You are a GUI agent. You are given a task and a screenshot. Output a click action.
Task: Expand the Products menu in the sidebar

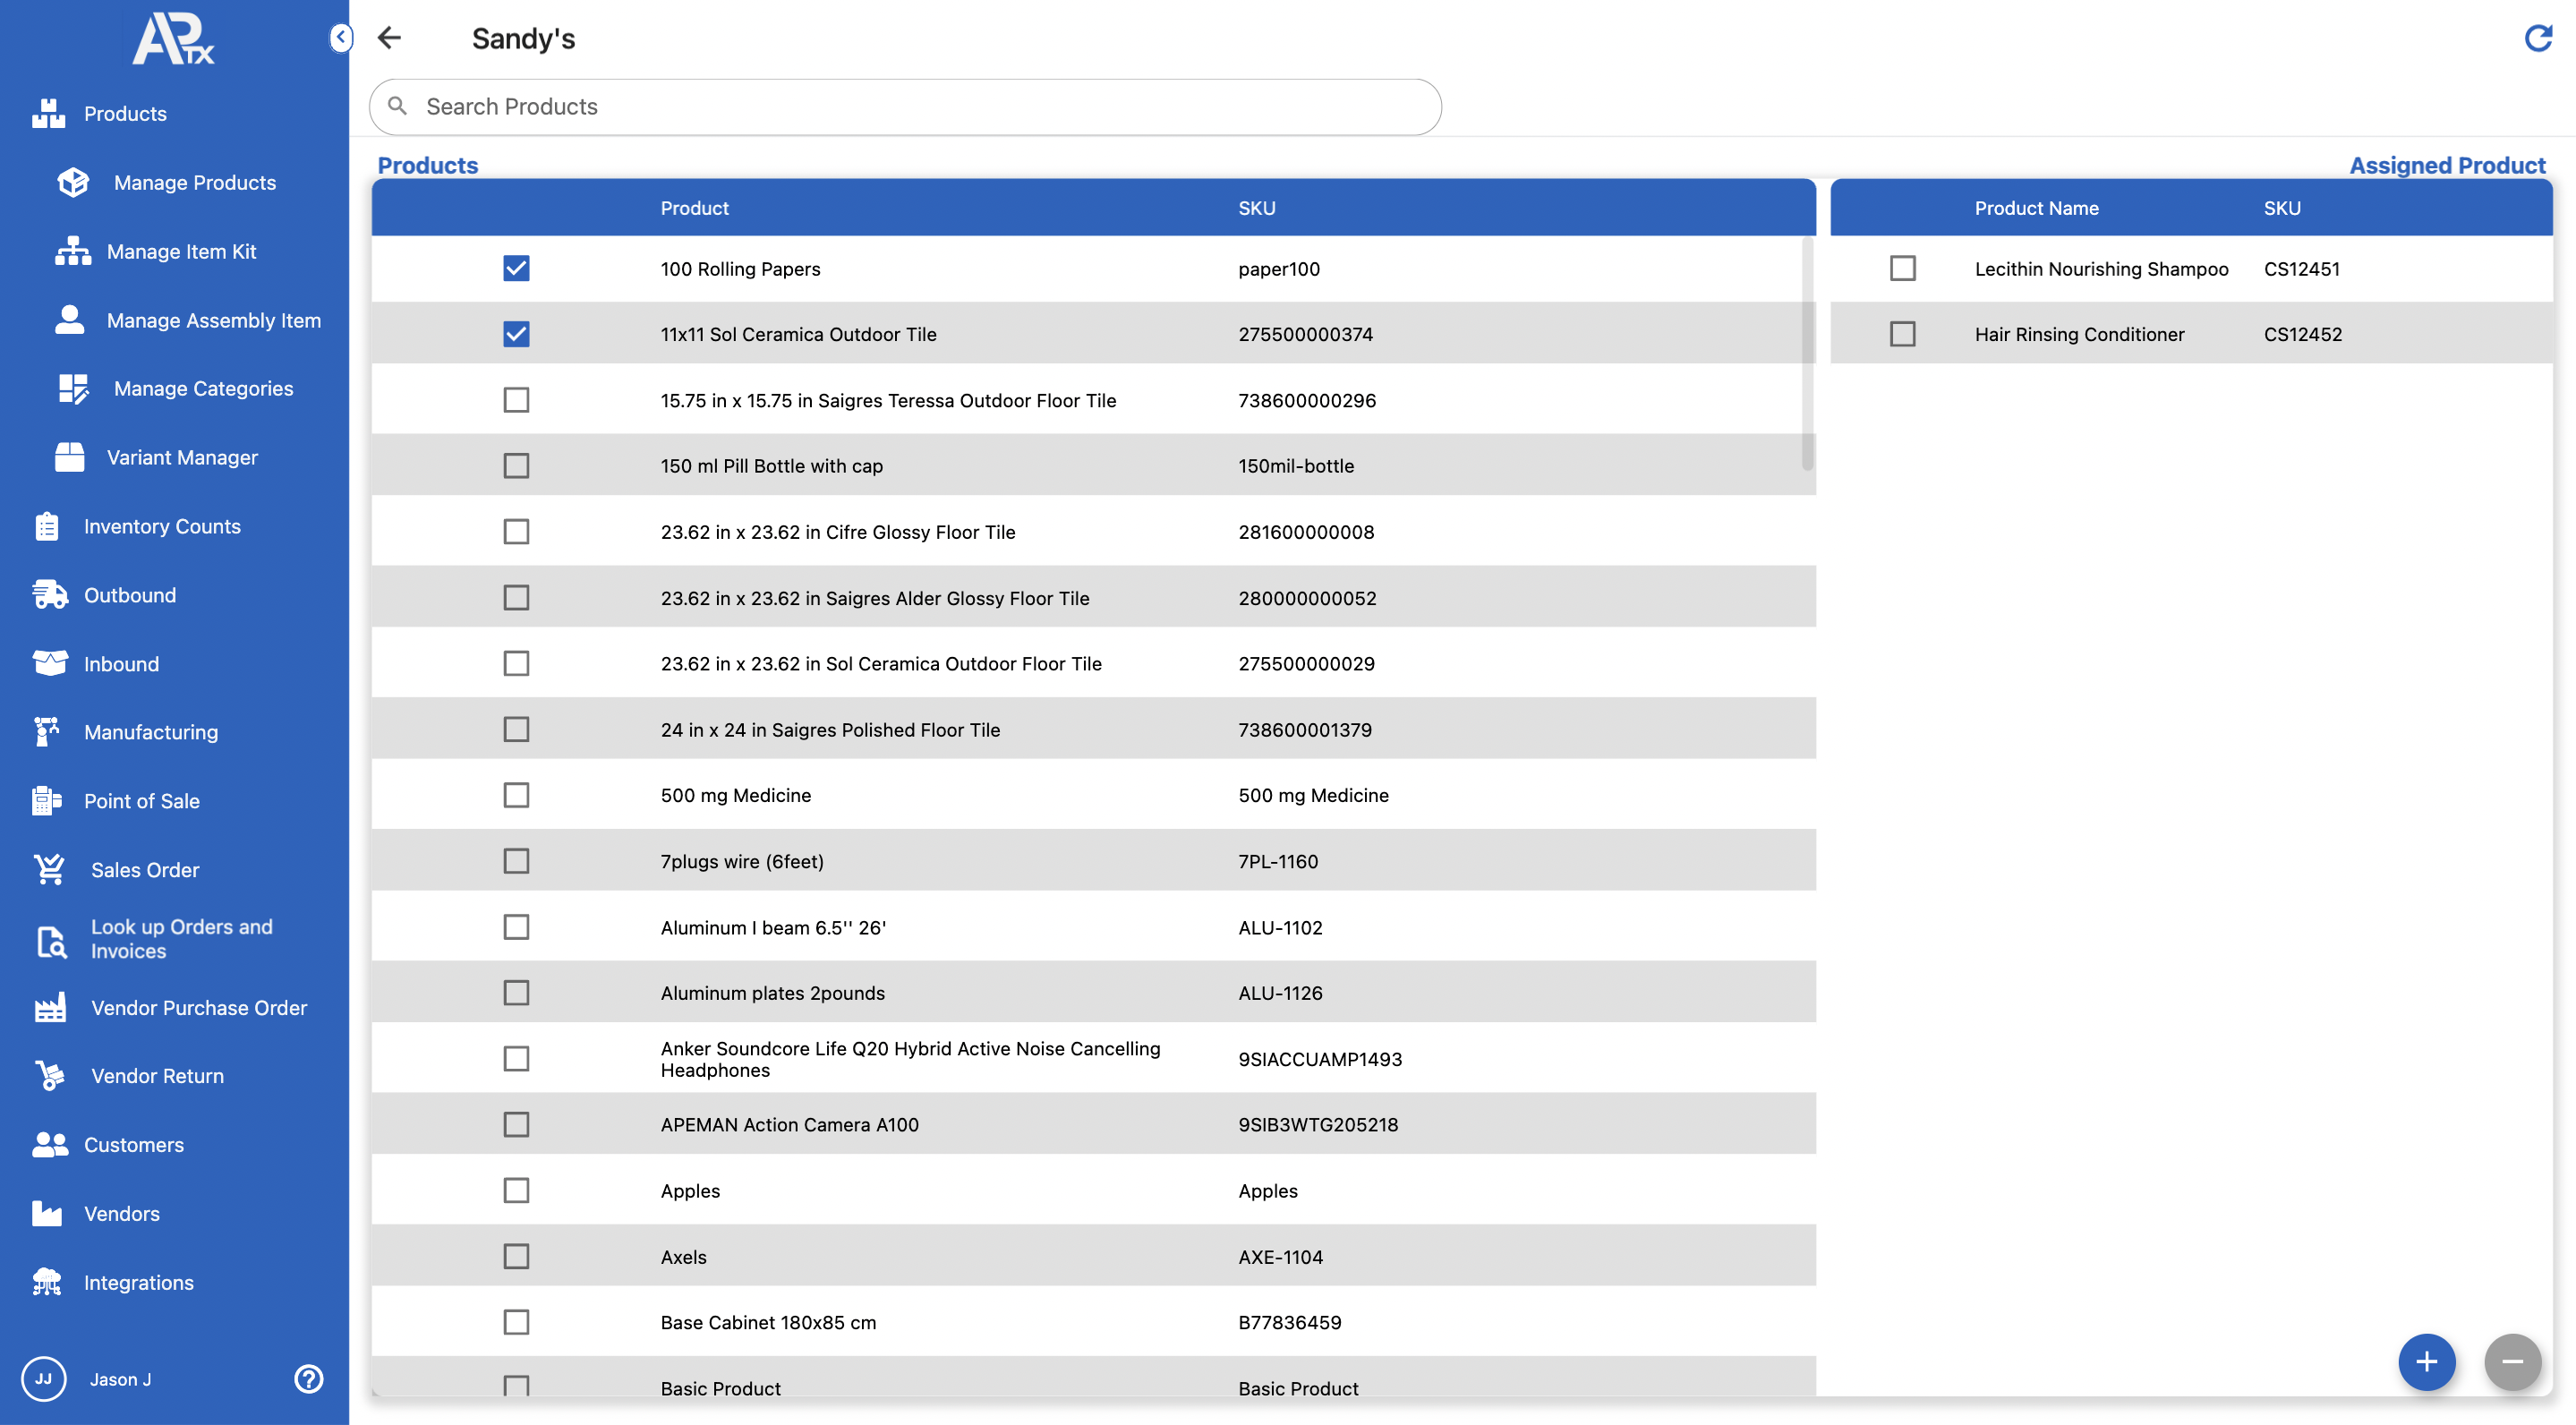[125, 114]
